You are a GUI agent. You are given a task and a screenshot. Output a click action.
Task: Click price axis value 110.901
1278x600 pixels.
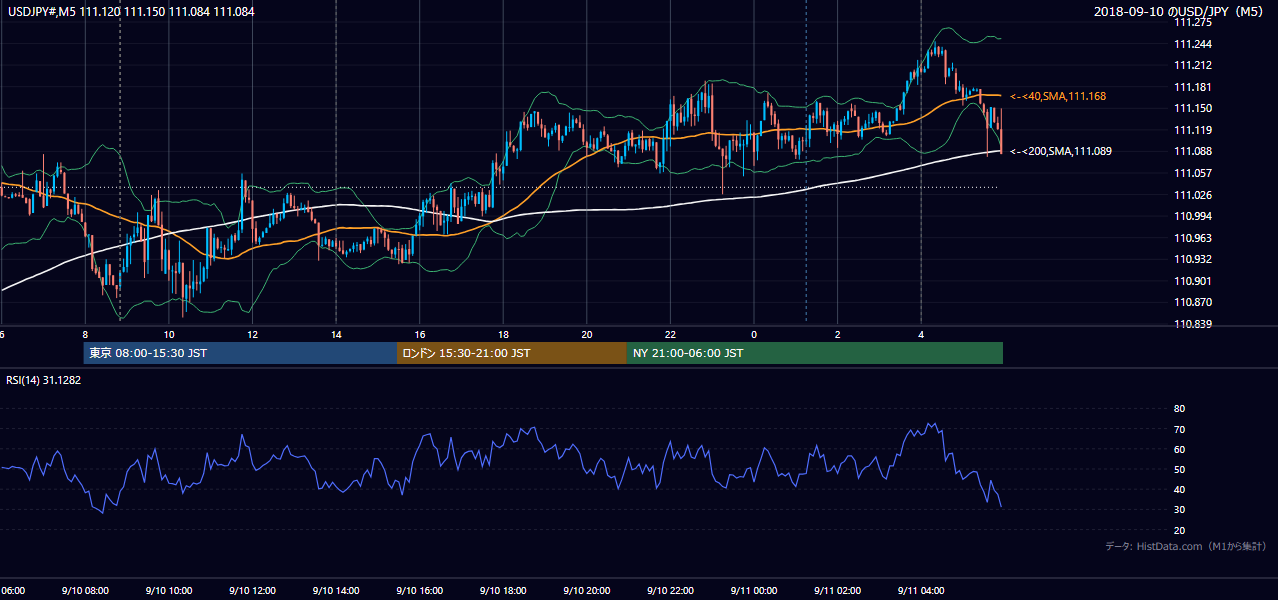point(1193,281)
